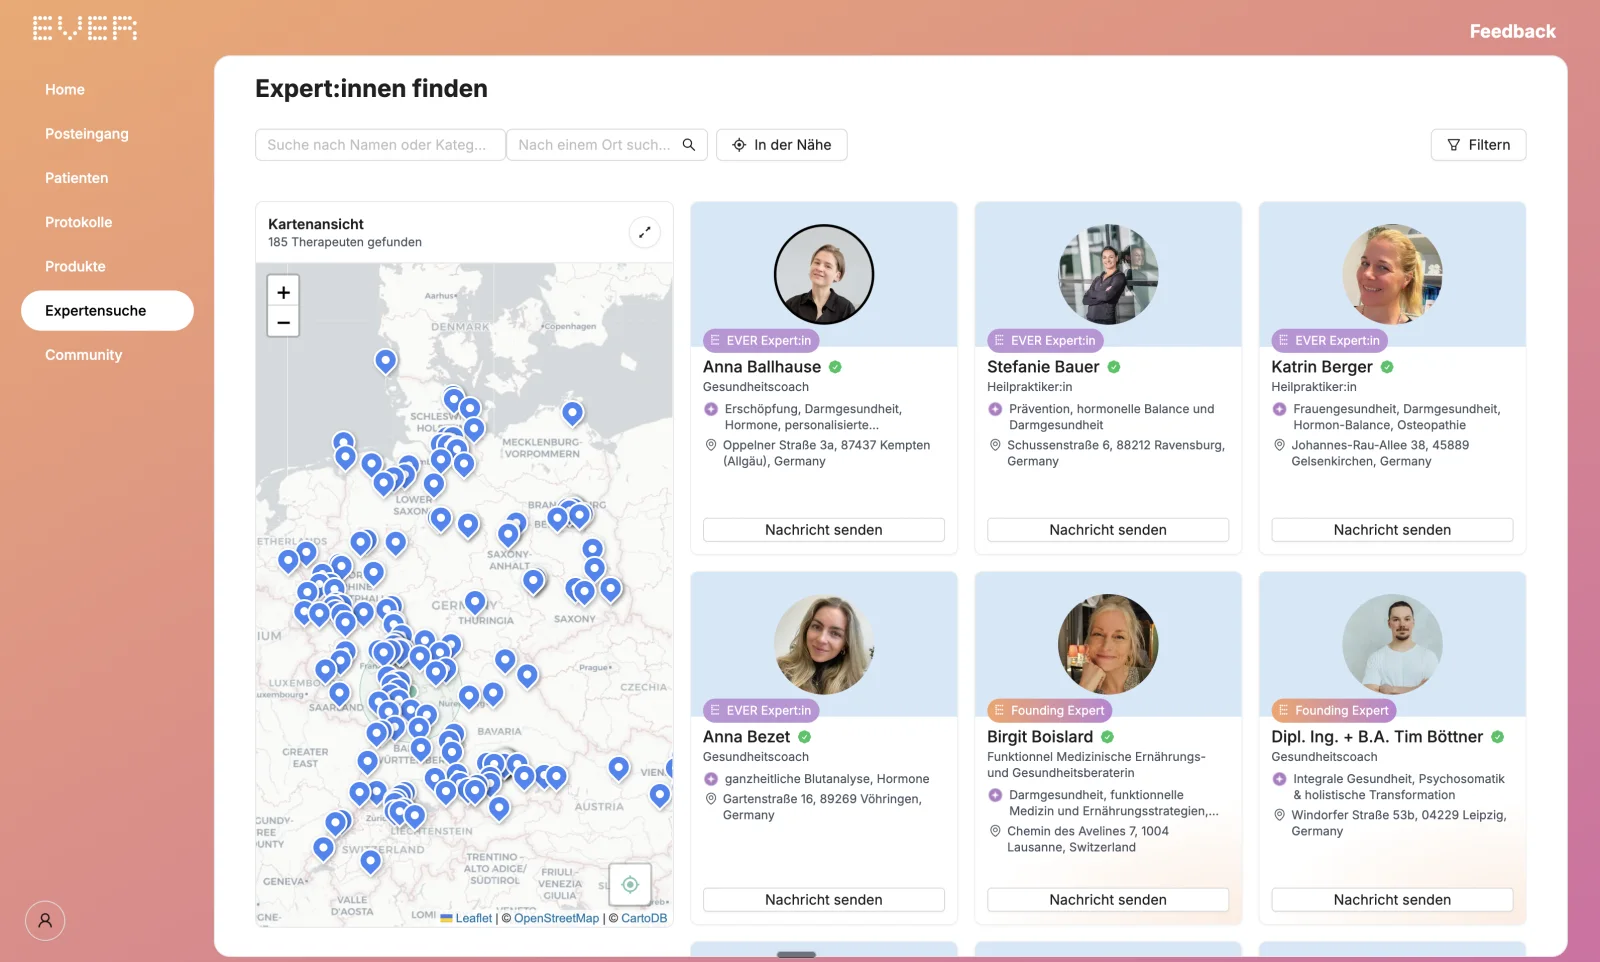Zoom in on the map
Viewport: 1600px width, 962px height.
click(x=283, y=292)
